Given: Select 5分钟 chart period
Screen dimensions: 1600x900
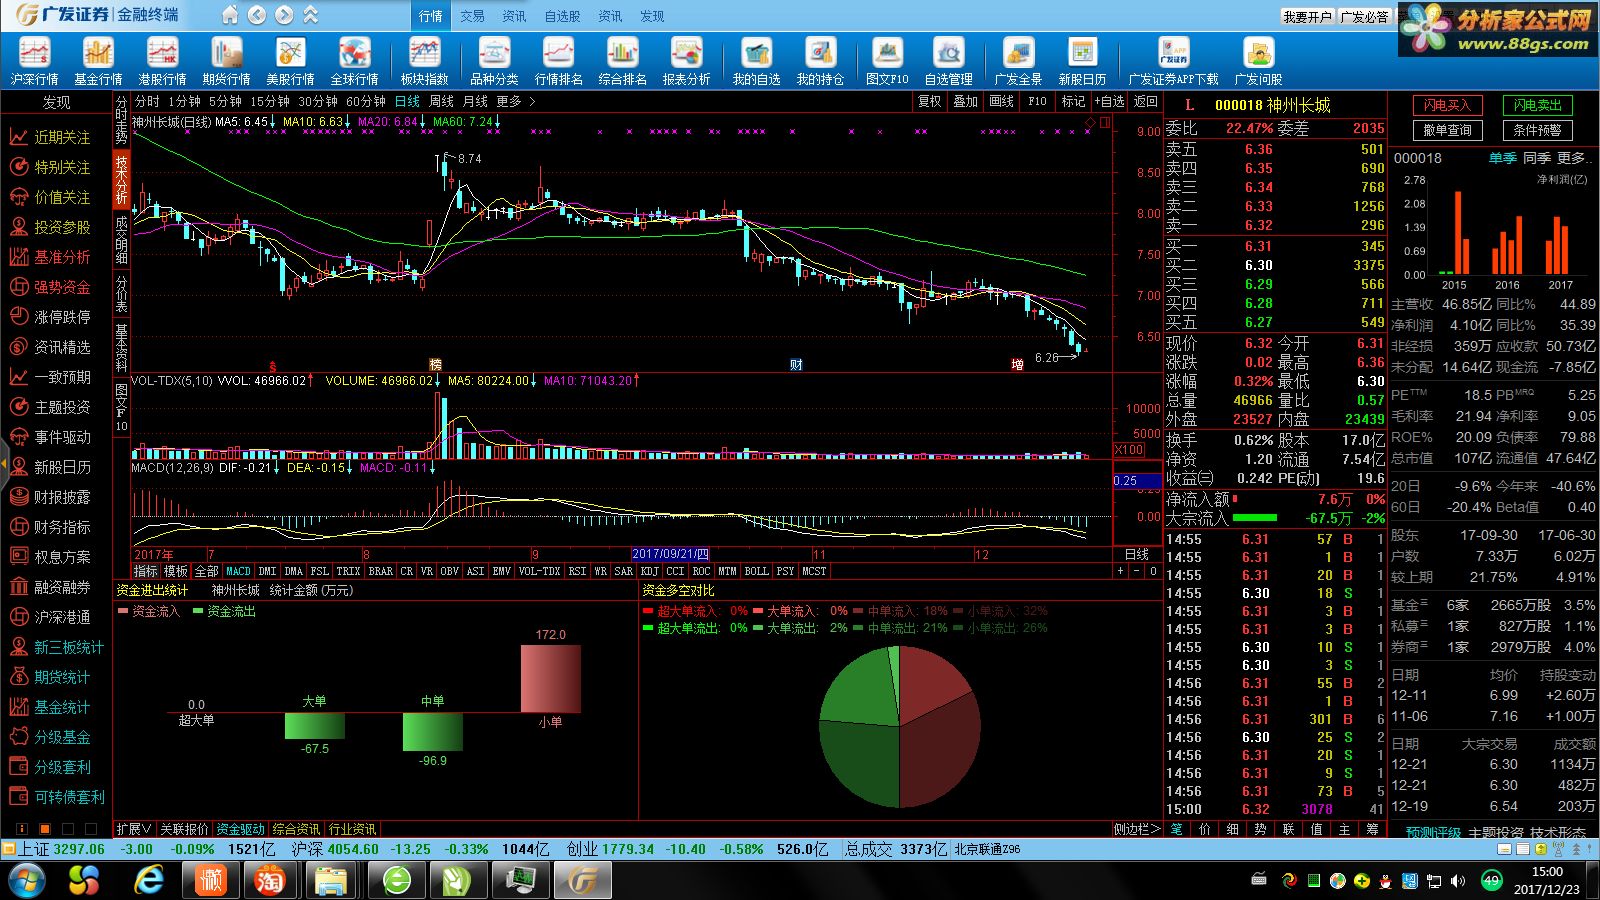Looking at the screenshot, I should (225, 101).
